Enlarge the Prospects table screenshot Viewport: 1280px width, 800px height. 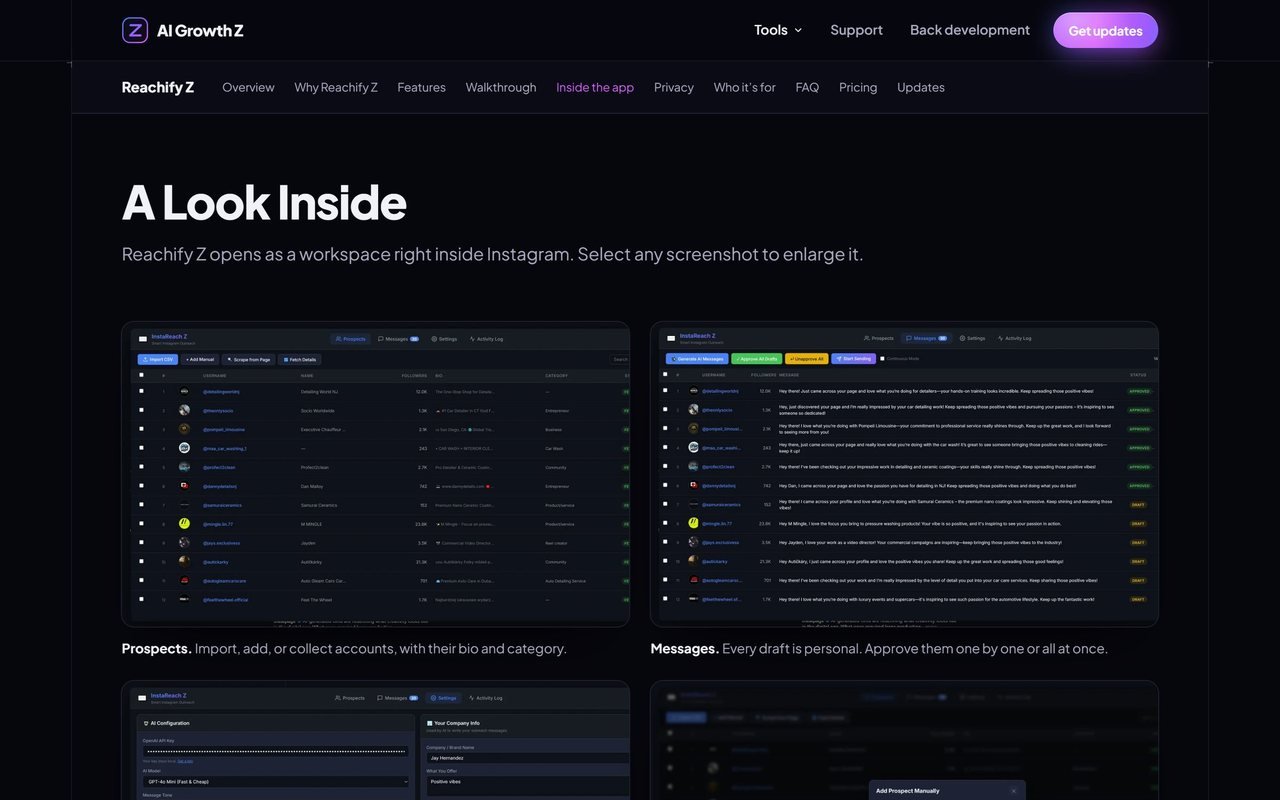[376, 474]
